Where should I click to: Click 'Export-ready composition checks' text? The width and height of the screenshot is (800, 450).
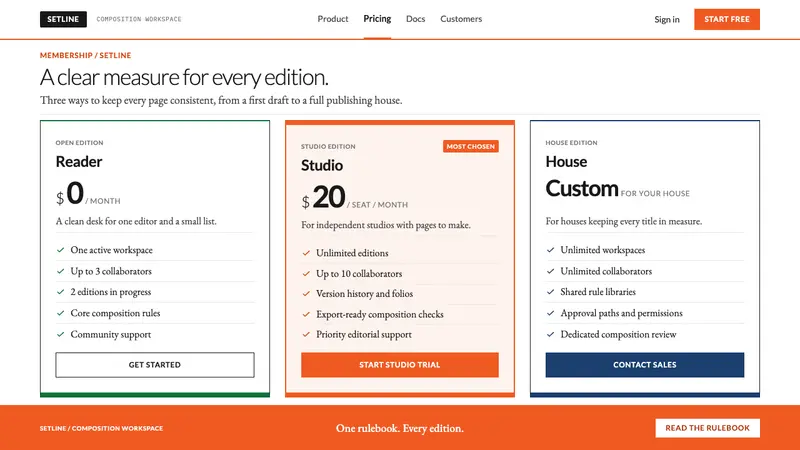(380, 314)
